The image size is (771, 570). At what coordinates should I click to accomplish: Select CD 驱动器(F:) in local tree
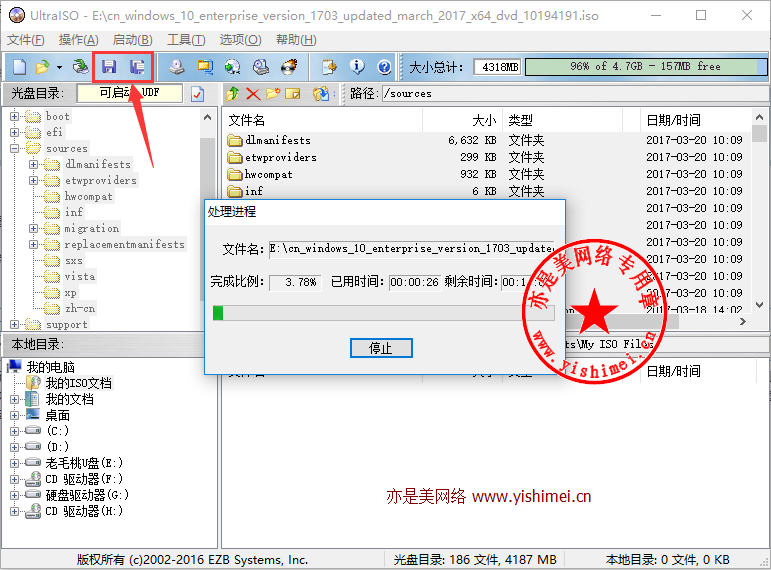pyautogui.click(x=84, y=479)
